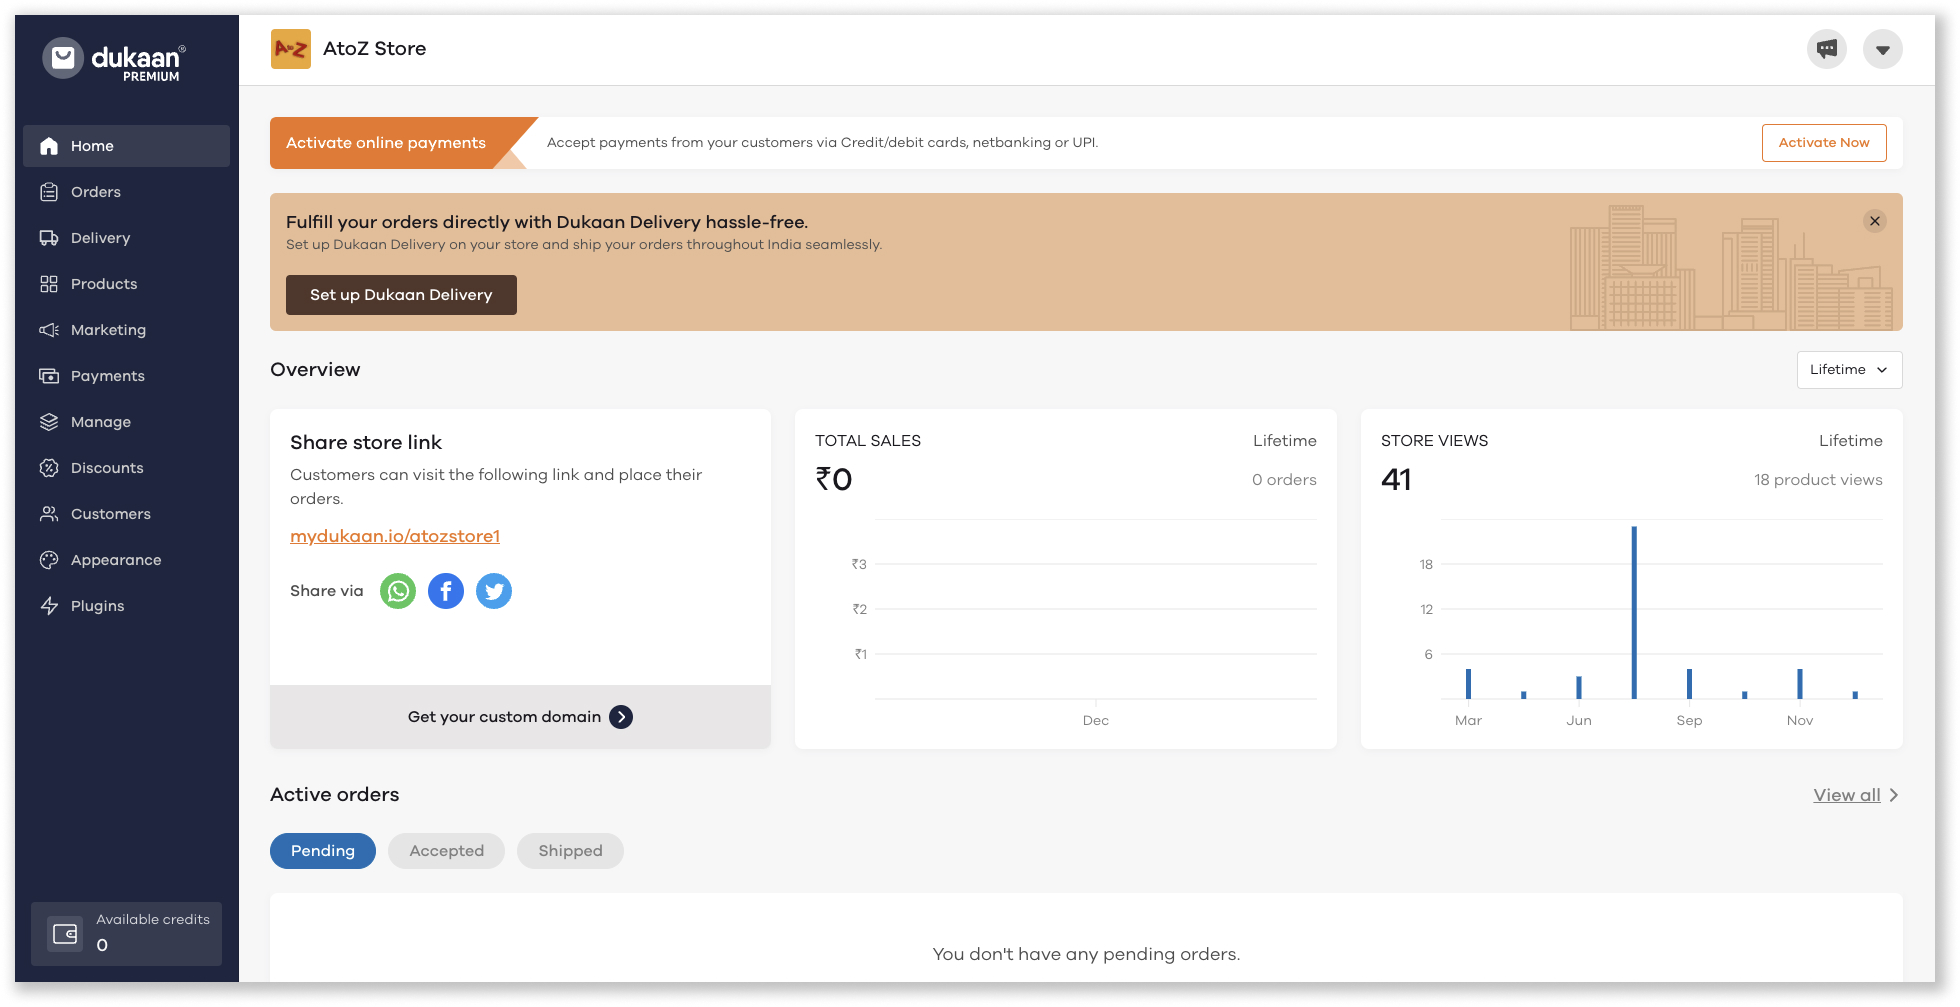Click the Discounts sidebar label
The width and height of the screenshot is (1960, 1007).
pos(107,468)
